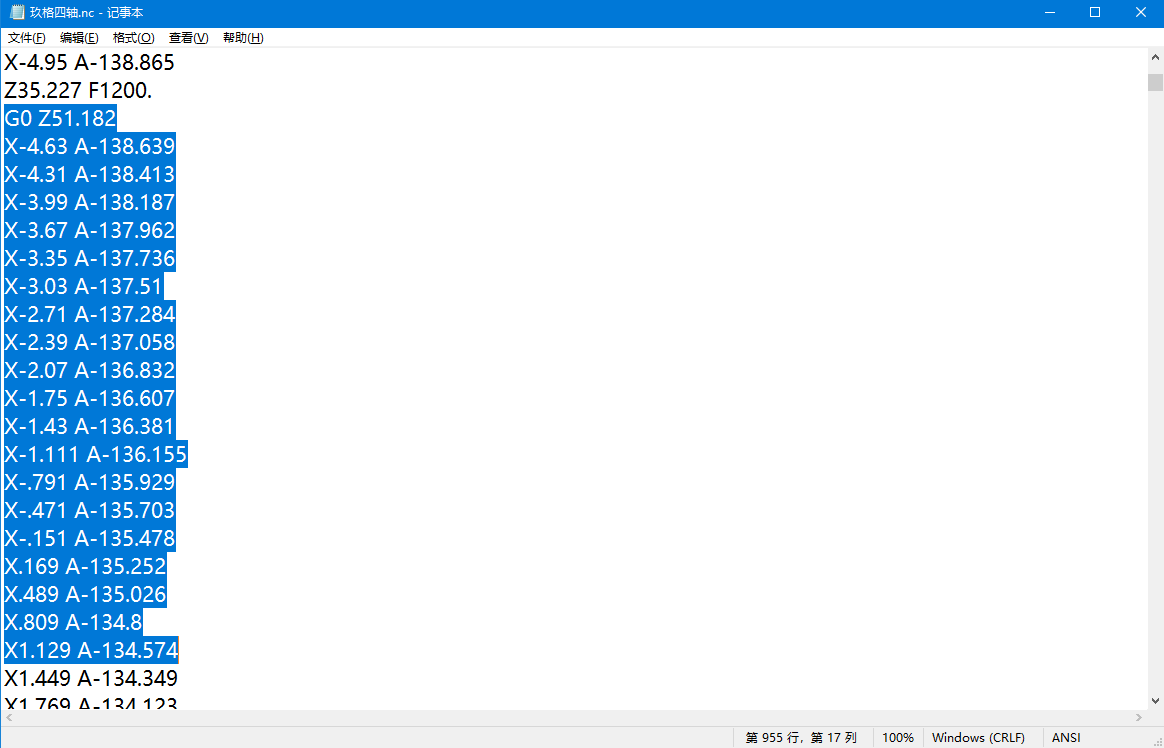Screen dimensions: 1164x748
Task: Open the 查看(V) menu
Action: (189, 38)
